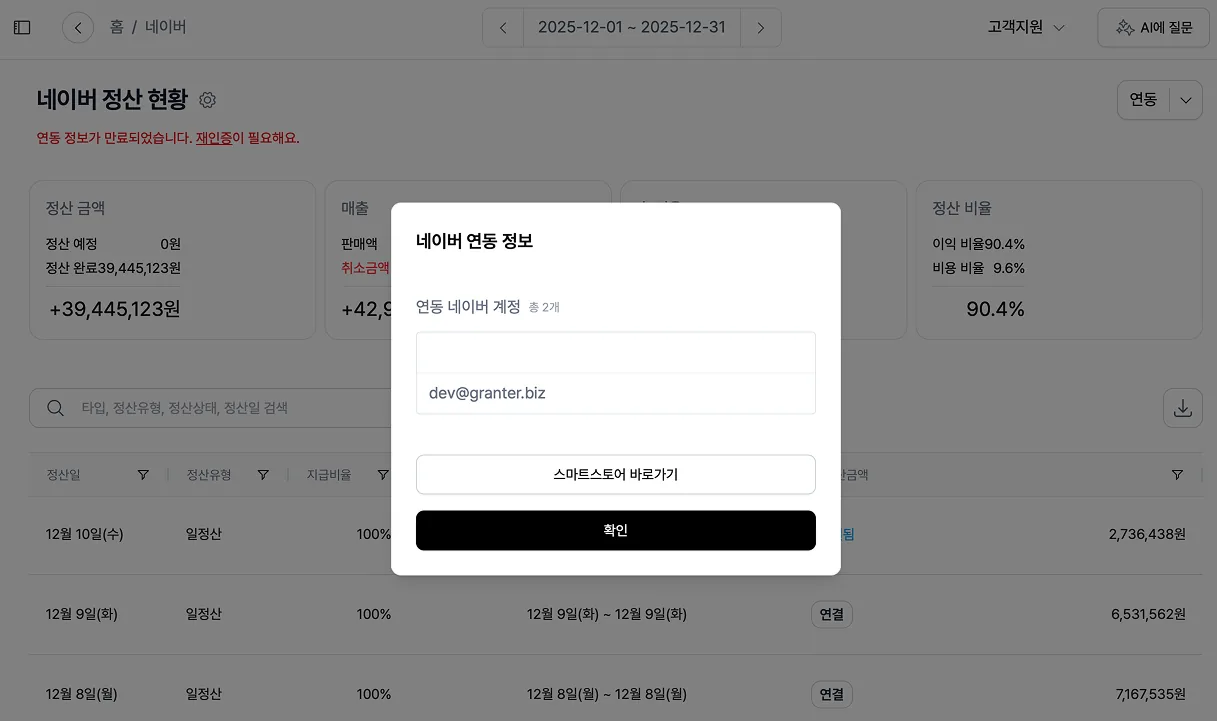Image resolution: width=1217 pixels, height=721 pixels.
Task: Select the 12월 8일(월) date cell
Action: coord(82,694)
